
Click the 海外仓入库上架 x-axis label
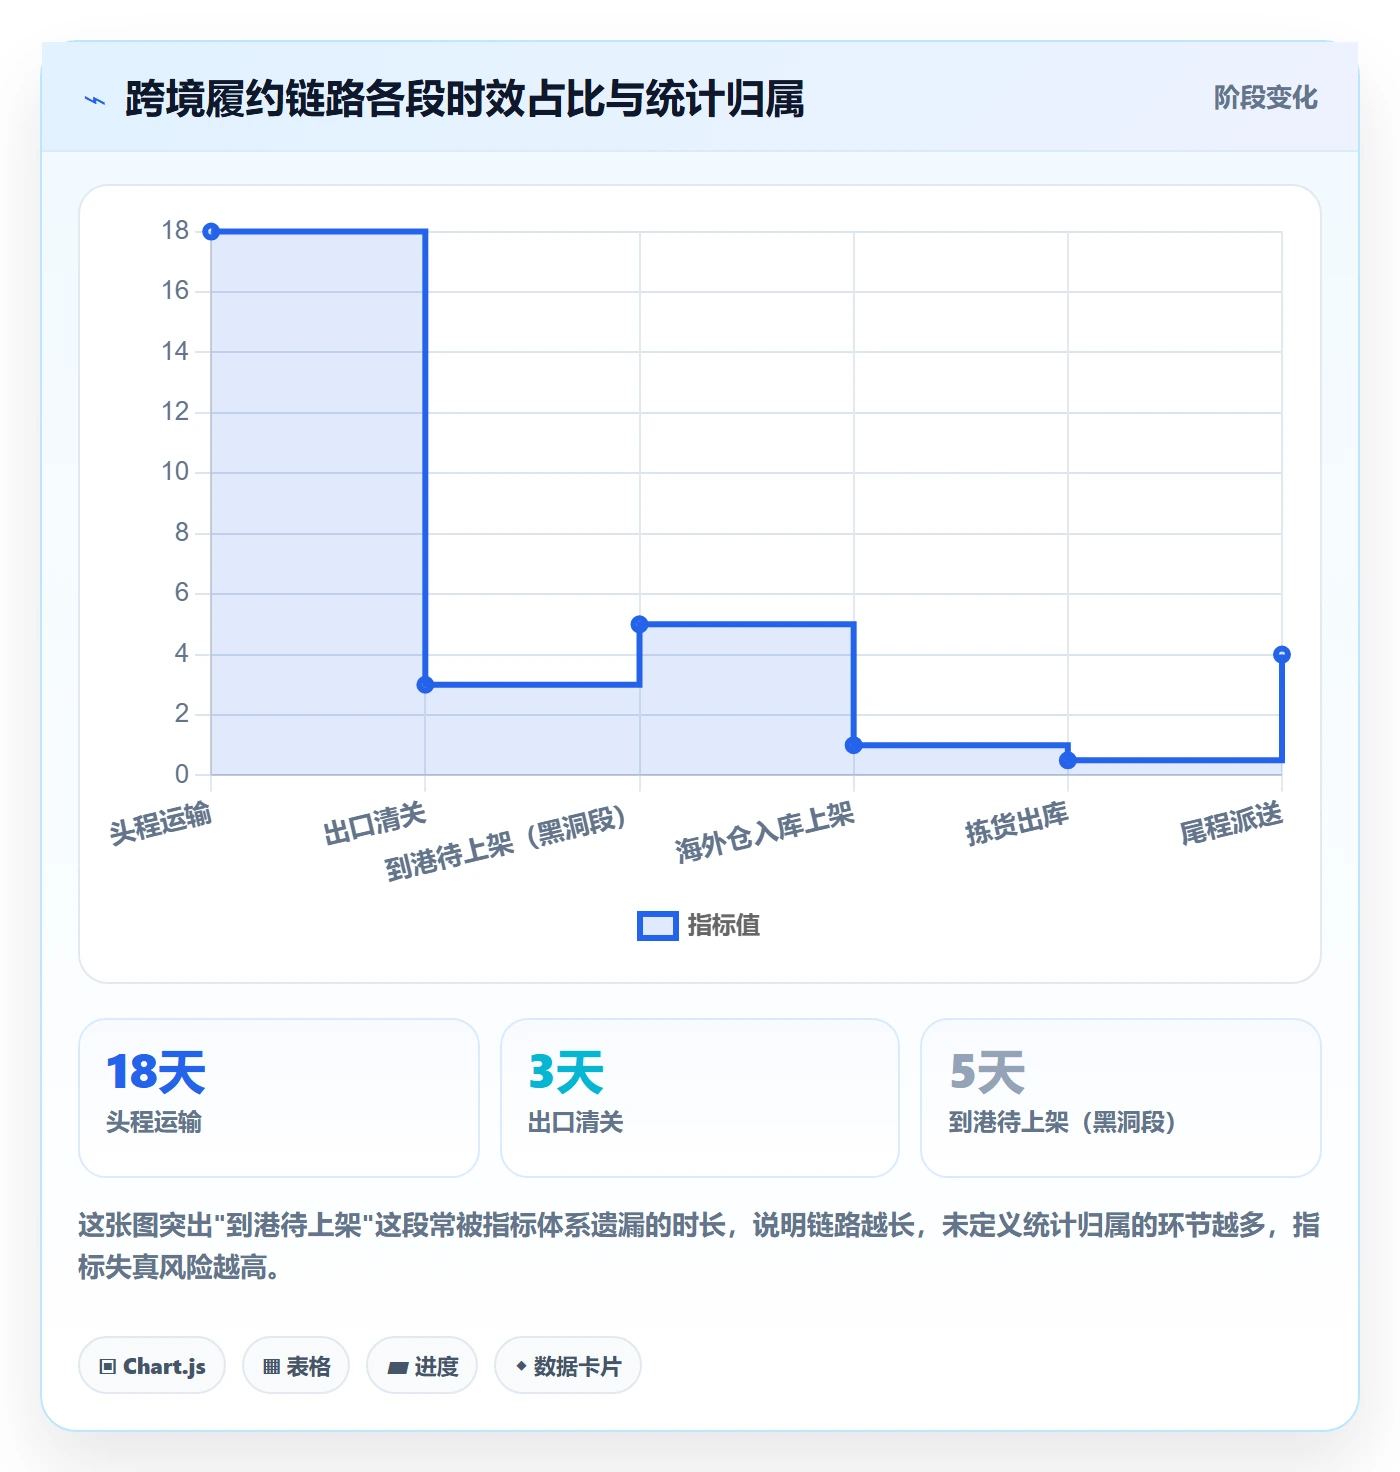point(765,832)
